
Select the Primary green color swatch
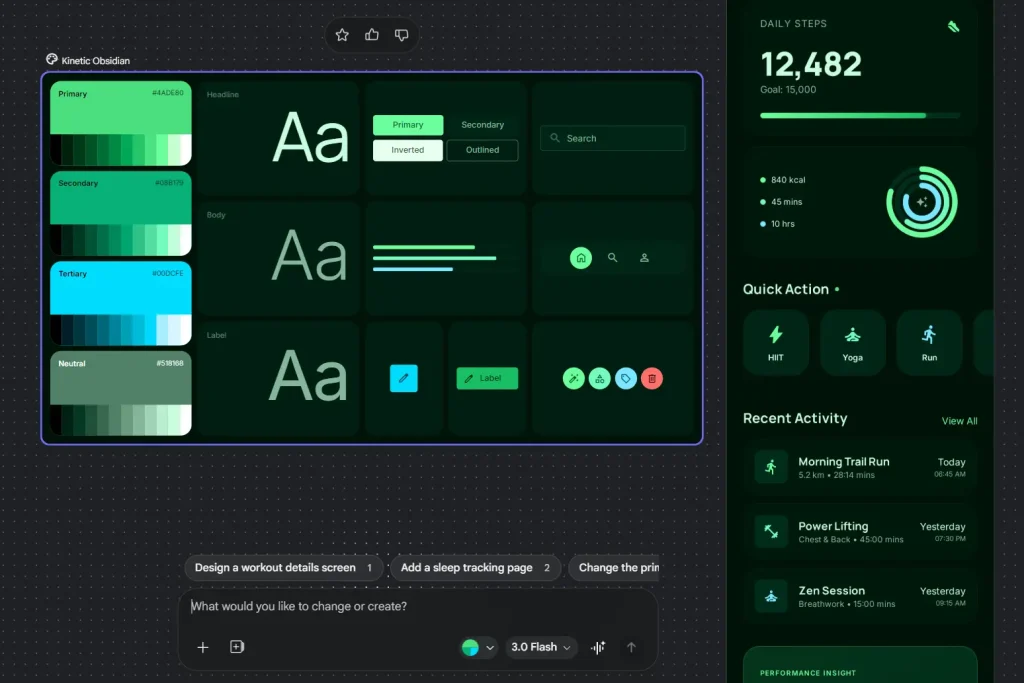120,120
